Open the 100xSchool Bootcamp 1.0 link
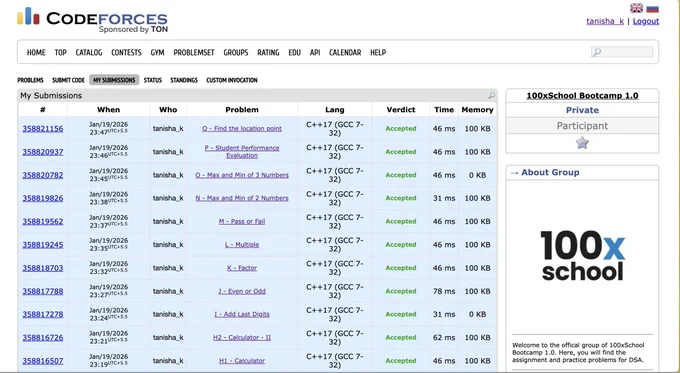Viewport: 680px width, 373px height. (x=582, y=95)
